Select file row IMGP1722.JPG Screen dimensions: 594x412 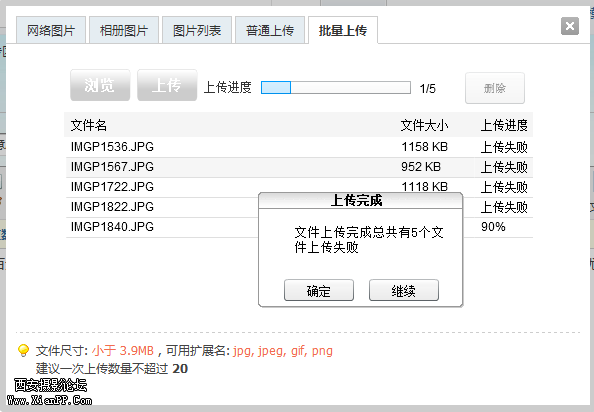(x=299, y=187)
